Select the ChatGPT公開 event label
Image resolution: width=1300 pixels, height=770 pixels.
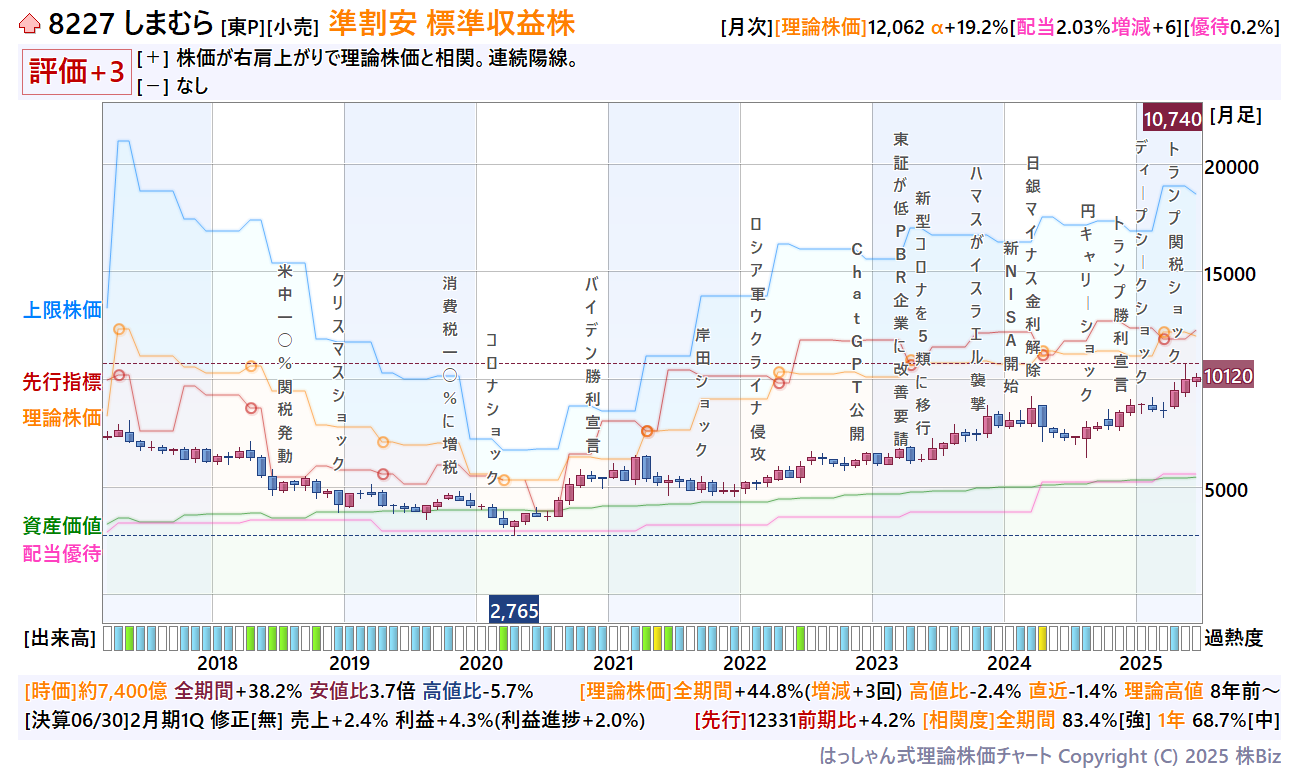pos(856,341)
